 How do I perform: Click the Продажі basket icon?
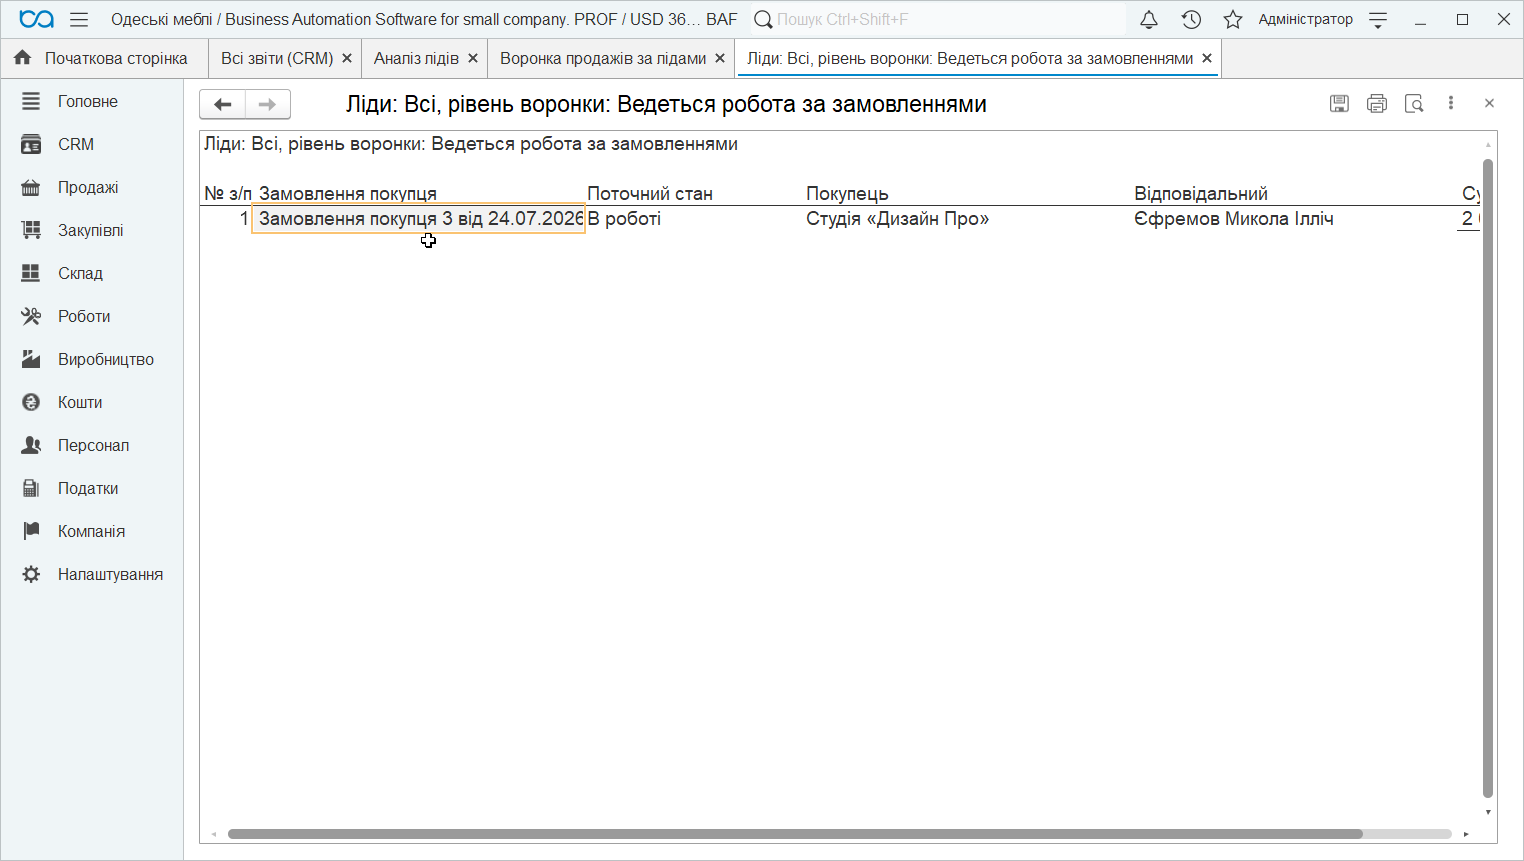click(31, 187)
